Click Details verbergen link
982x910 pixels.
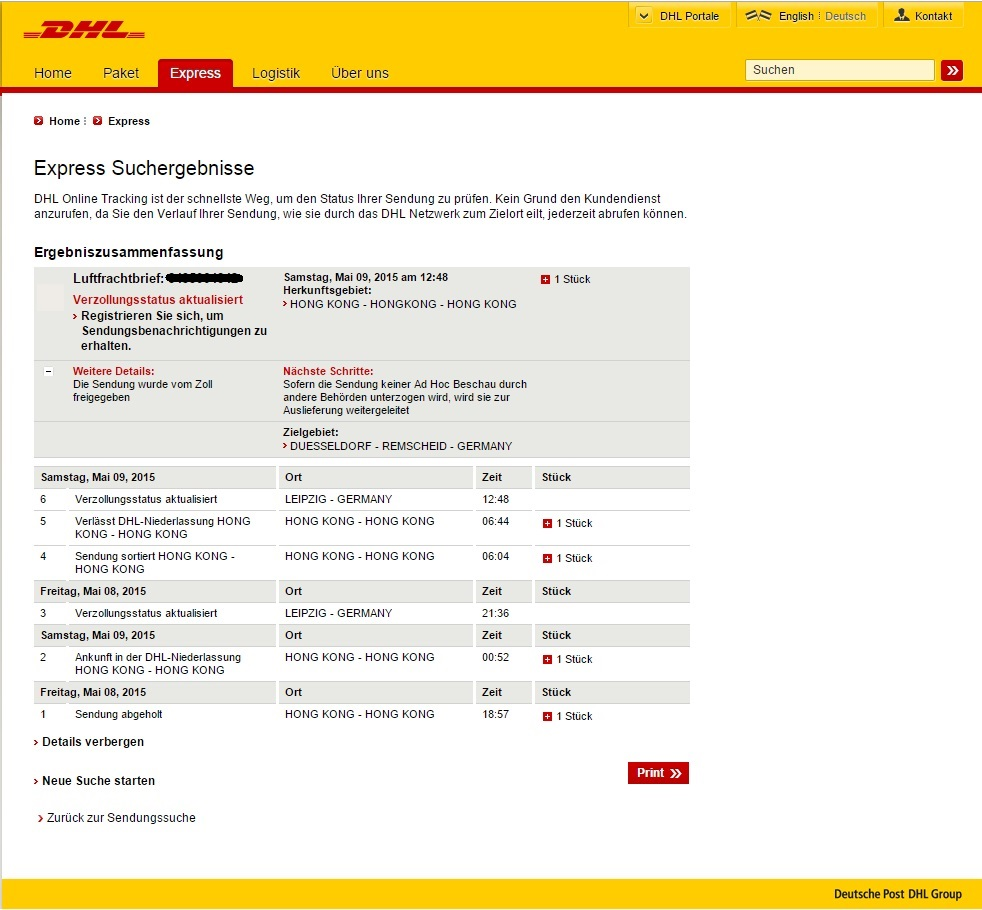click(x=92, y=742)
